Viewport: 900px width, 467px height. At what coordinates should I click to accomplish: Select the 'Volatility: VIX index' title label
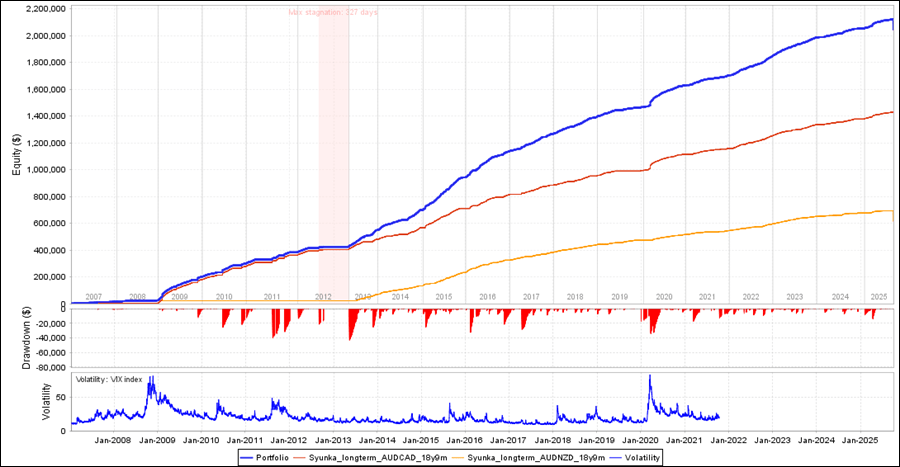pos(109,380)
